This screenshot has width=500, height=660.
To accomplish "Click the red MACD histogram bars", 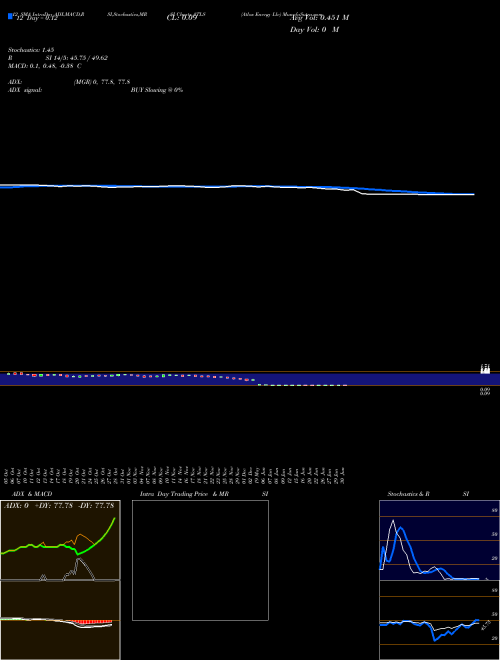I will click(92, 622).
